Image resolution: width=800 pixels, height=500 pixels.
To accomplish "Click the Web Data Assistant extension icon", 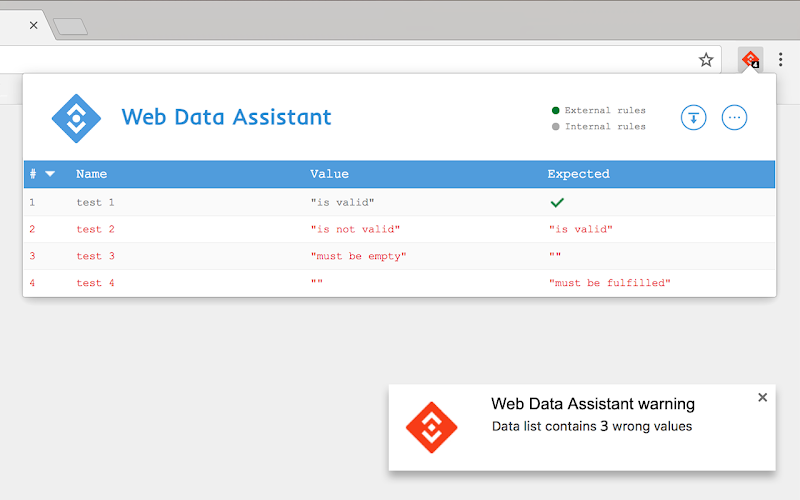I will [x=750, y=60].
